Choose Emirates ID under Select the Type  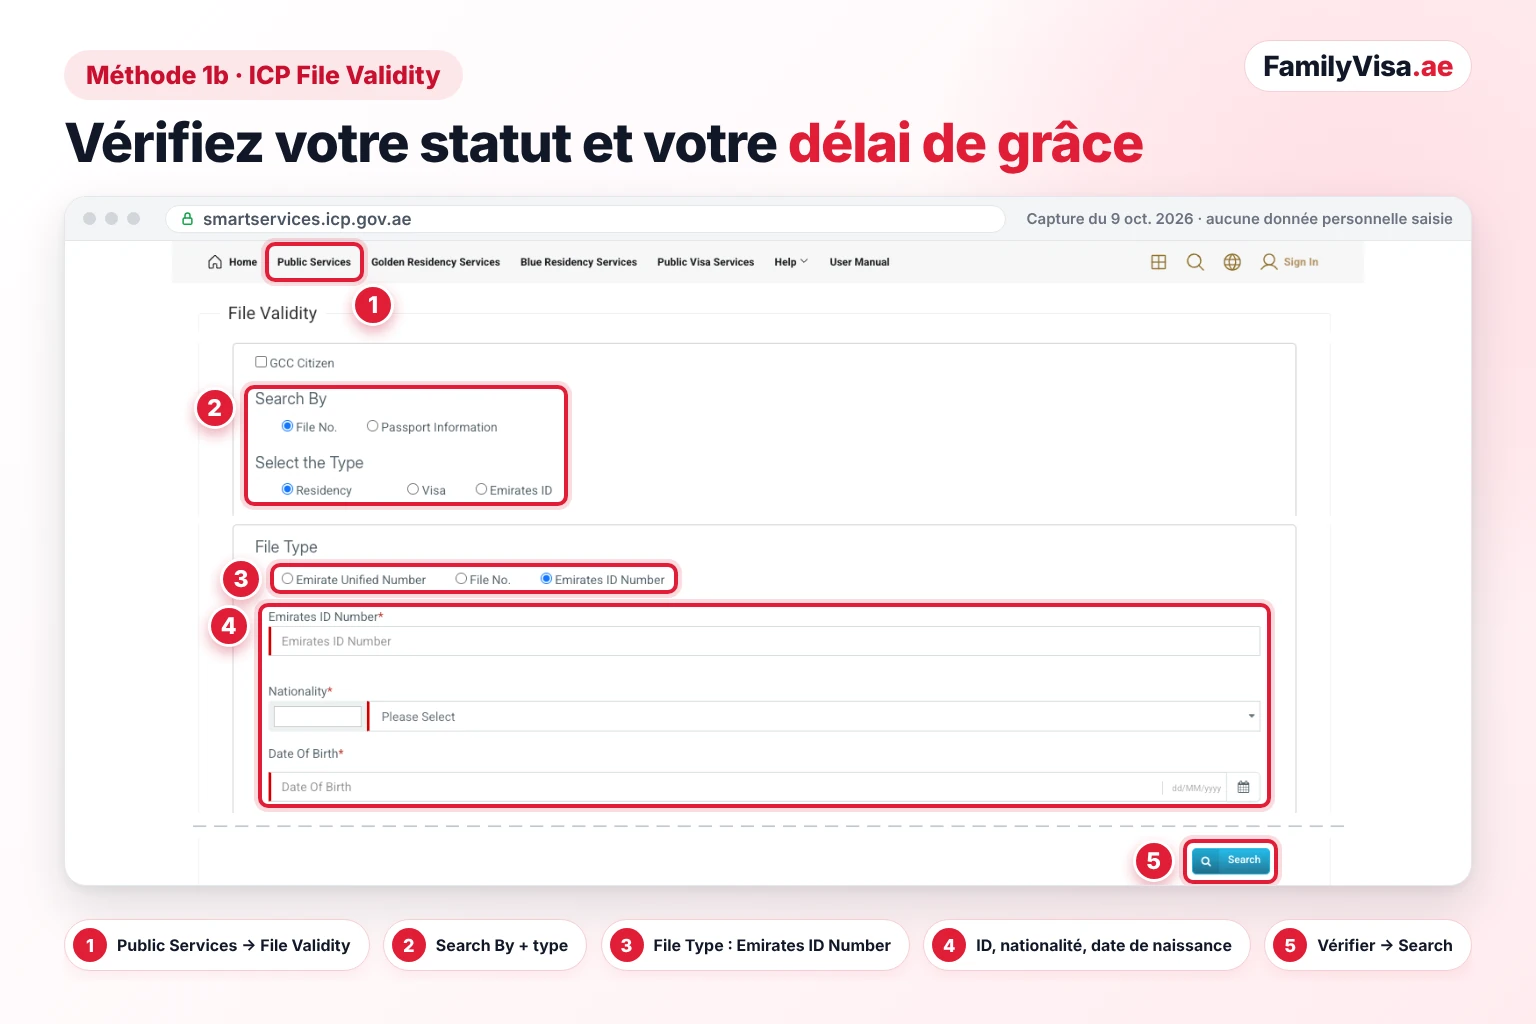pyautogui.click(x=481, y=489)
